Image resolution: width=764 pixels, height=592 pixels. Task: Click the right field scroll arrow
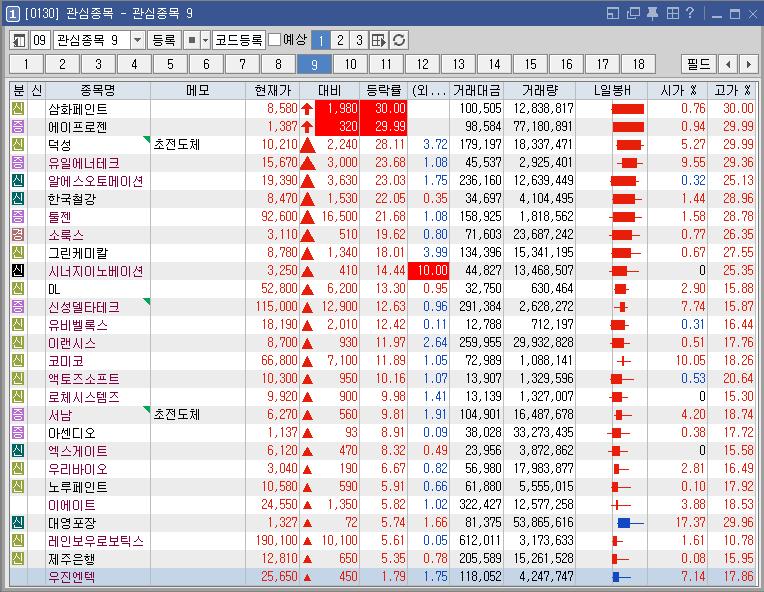(x=748, y=64)
